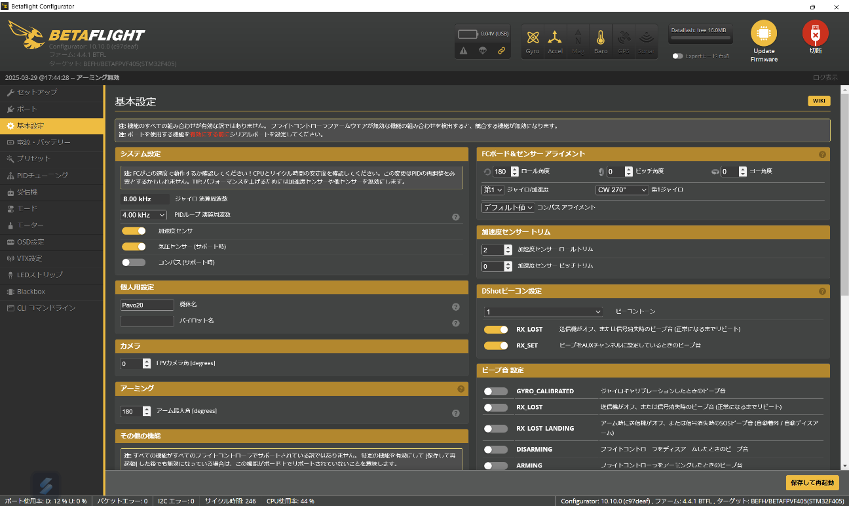Open the 4.00 kHz PID loop dropdown
Screen dimensions: 850x506
[x=144, y=214]
